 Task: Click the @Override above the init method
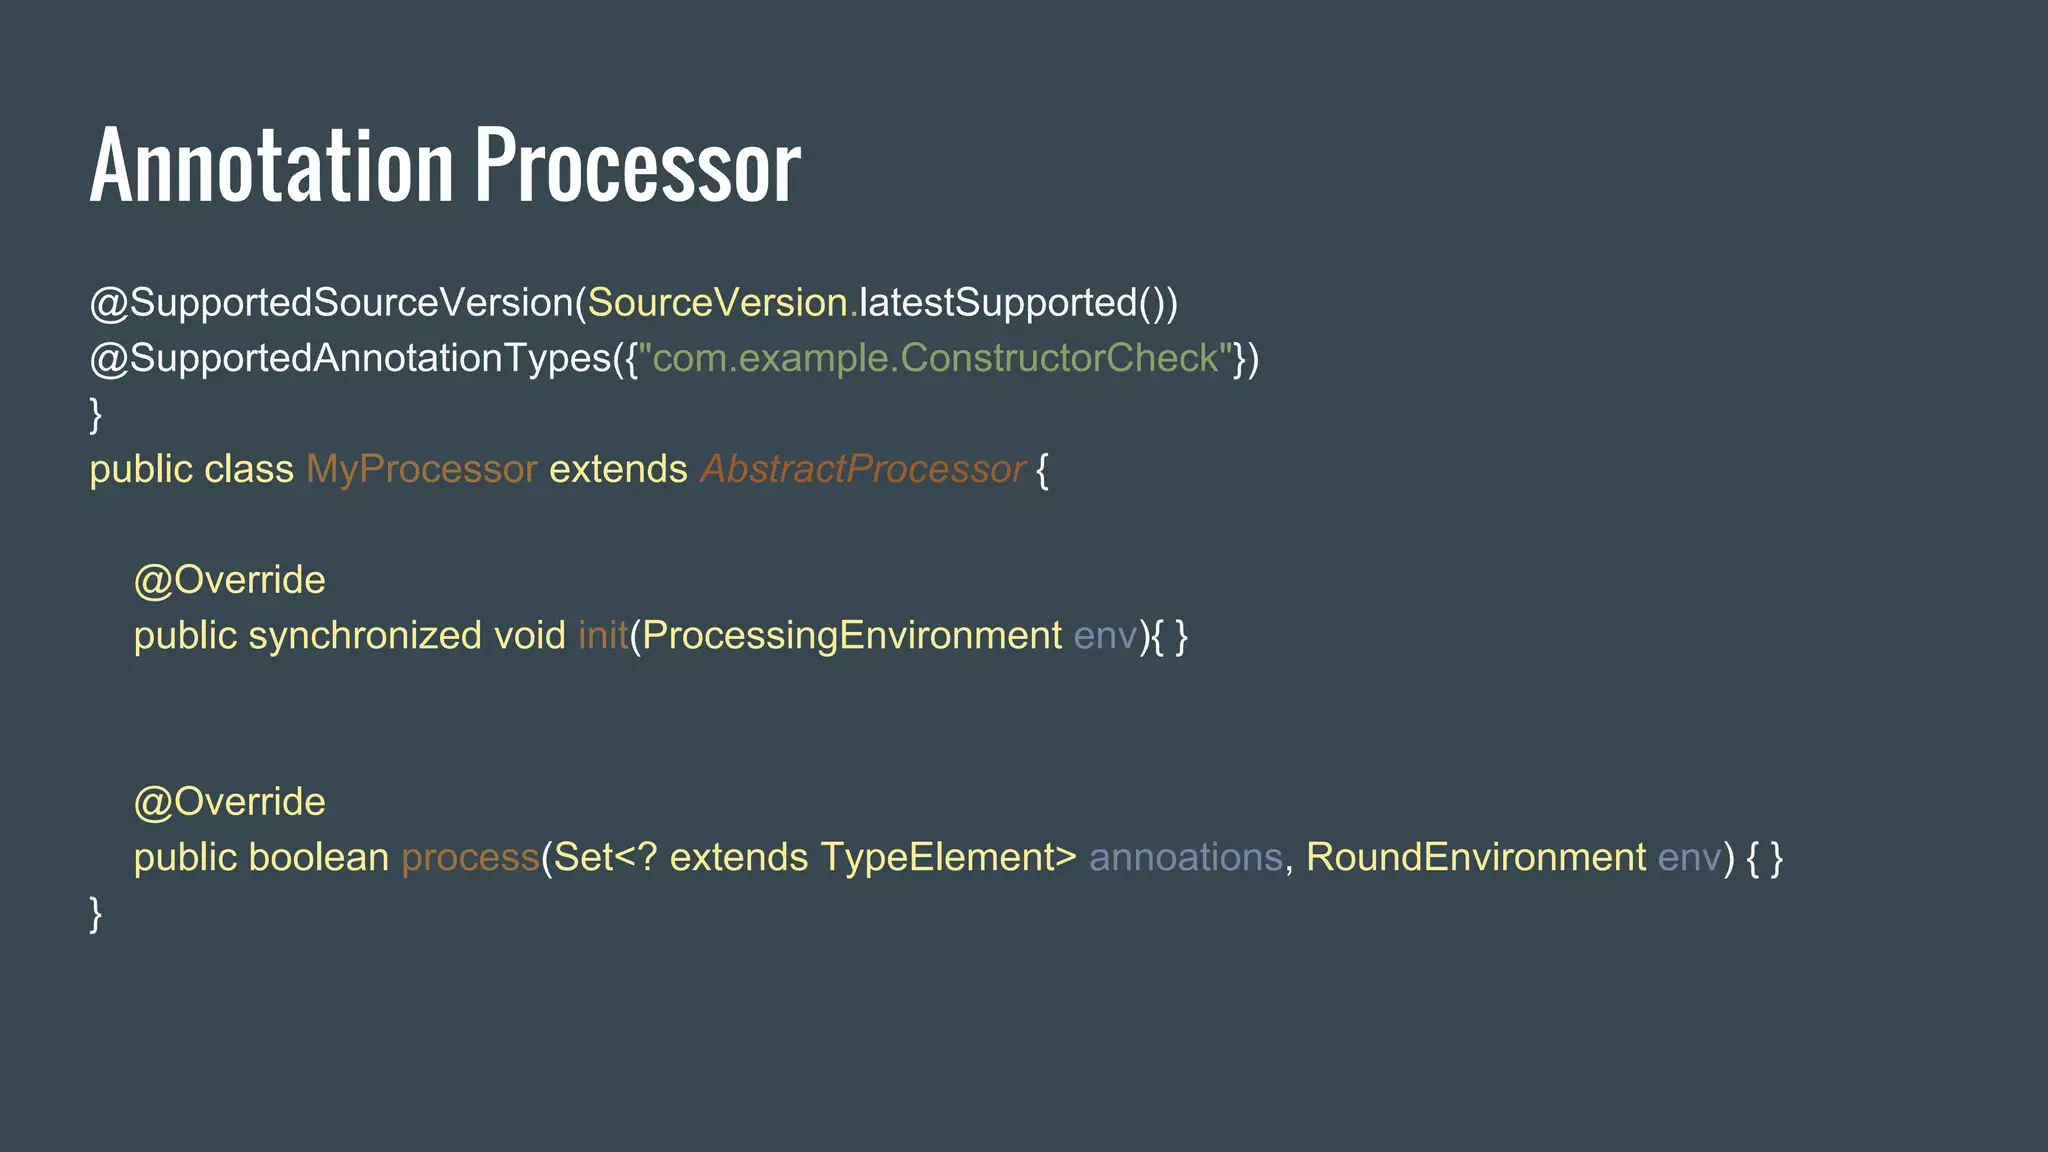point(230,581)
